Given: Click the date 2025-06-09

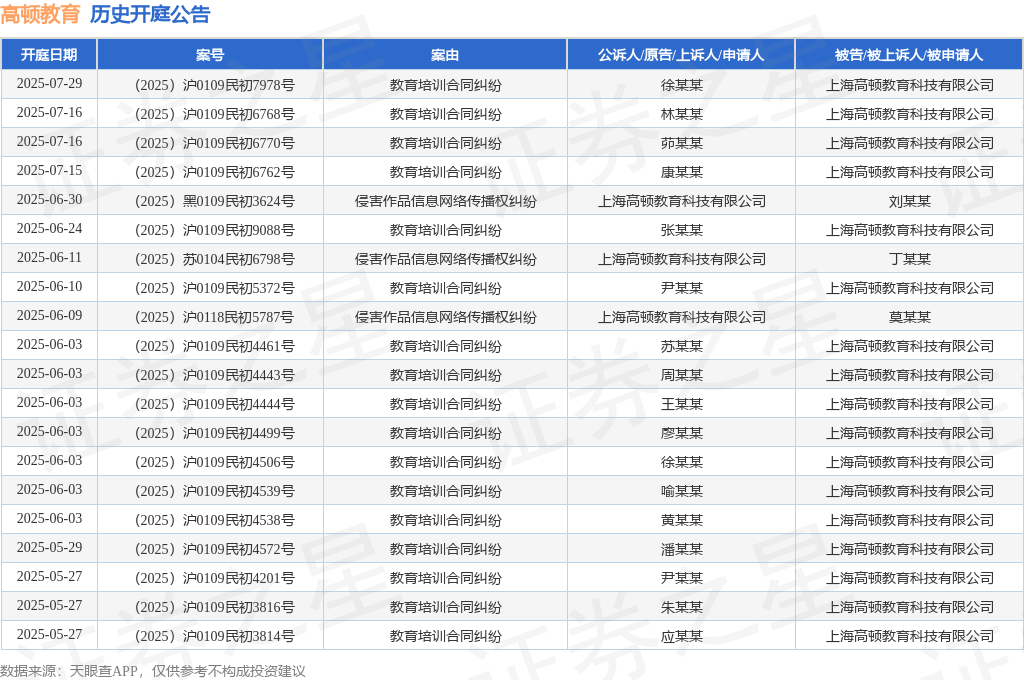Looking at the screenshot, I should tap(50, 316).
